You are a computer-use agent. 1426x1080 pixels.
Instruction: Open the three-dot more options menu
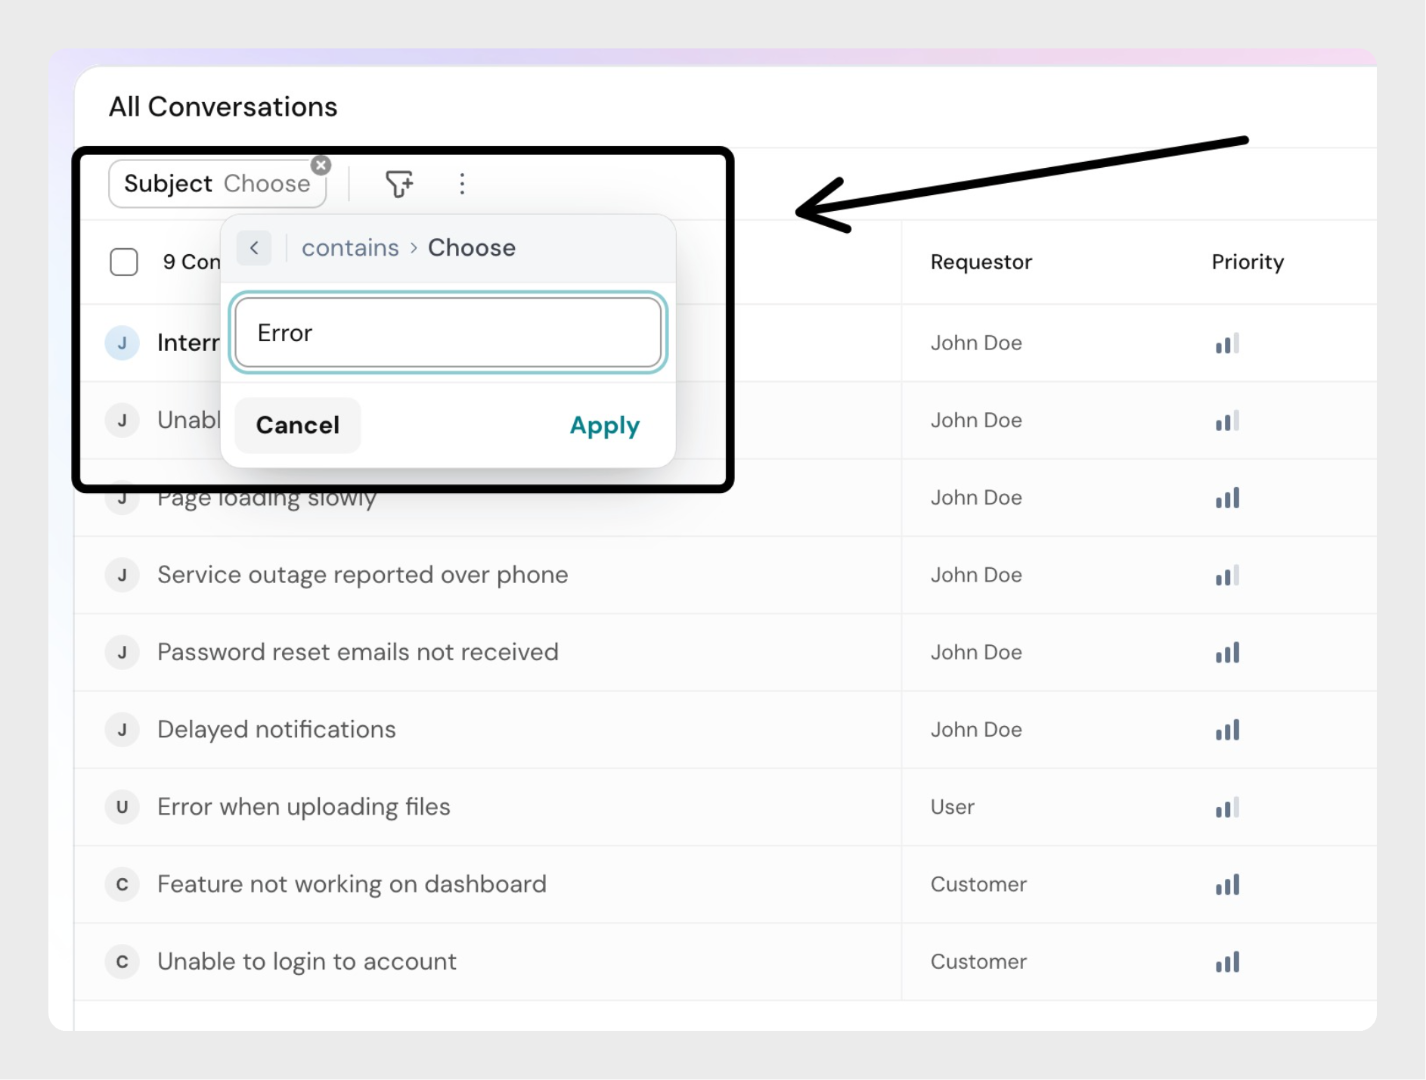tap(462, 184)
